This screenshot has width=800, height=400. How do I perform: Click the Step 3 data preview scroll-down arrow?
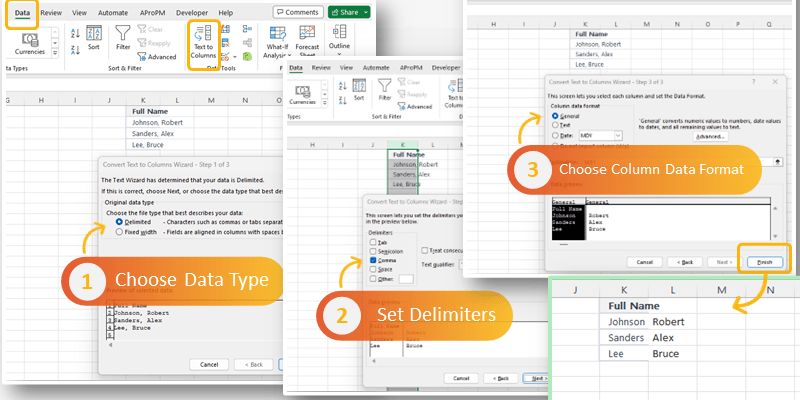(x=776, y=236)
